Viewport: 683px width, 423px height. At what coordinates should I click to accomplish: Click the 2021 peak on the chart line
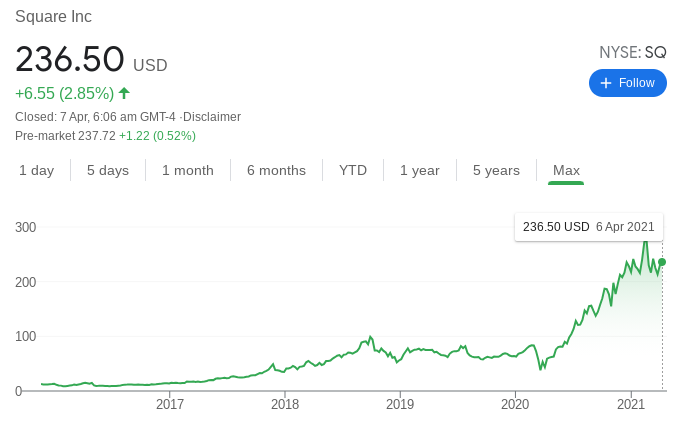pyautogui.click(x=645, y=242)
